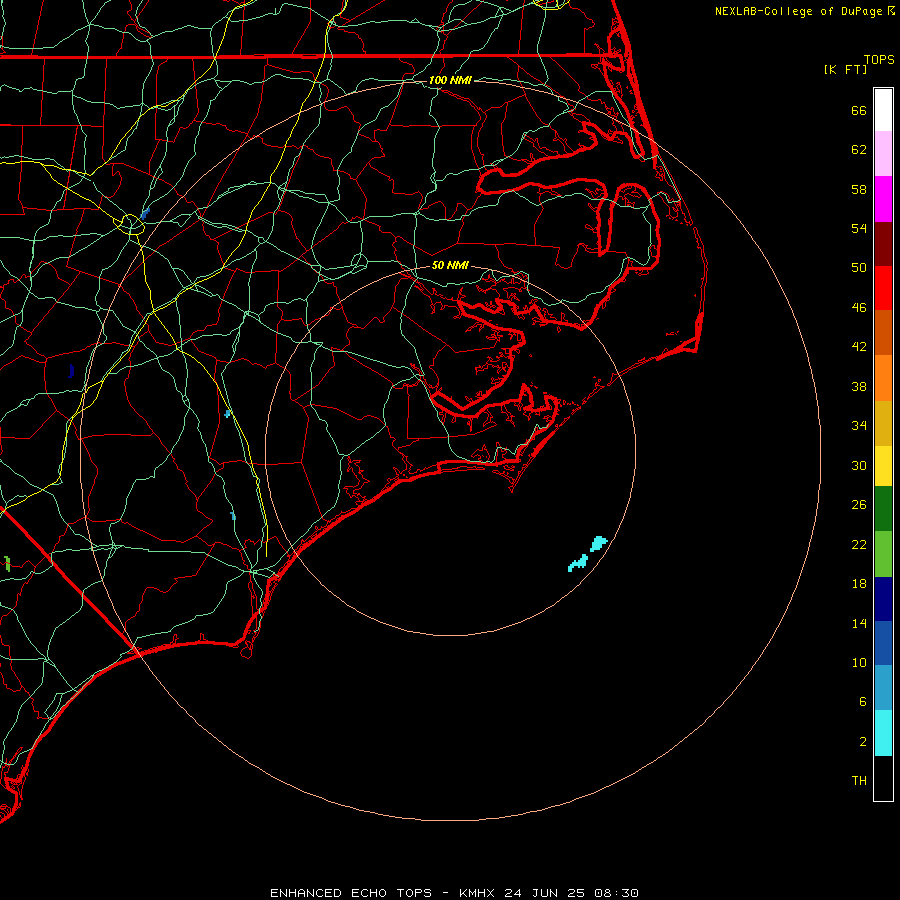The width and height of the screenshot is (900, 900).
Task: Click the '100 NMI' range ring label
Action: [450, 80]
